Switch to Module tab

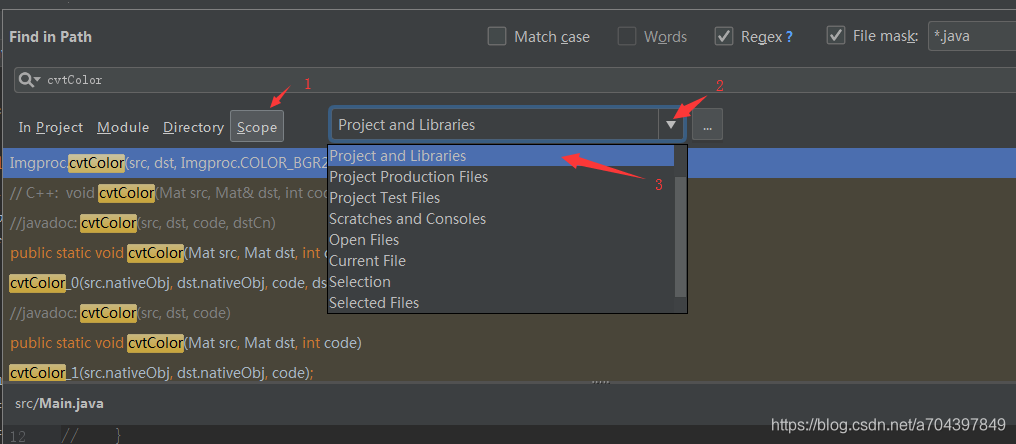pos(123,128)
